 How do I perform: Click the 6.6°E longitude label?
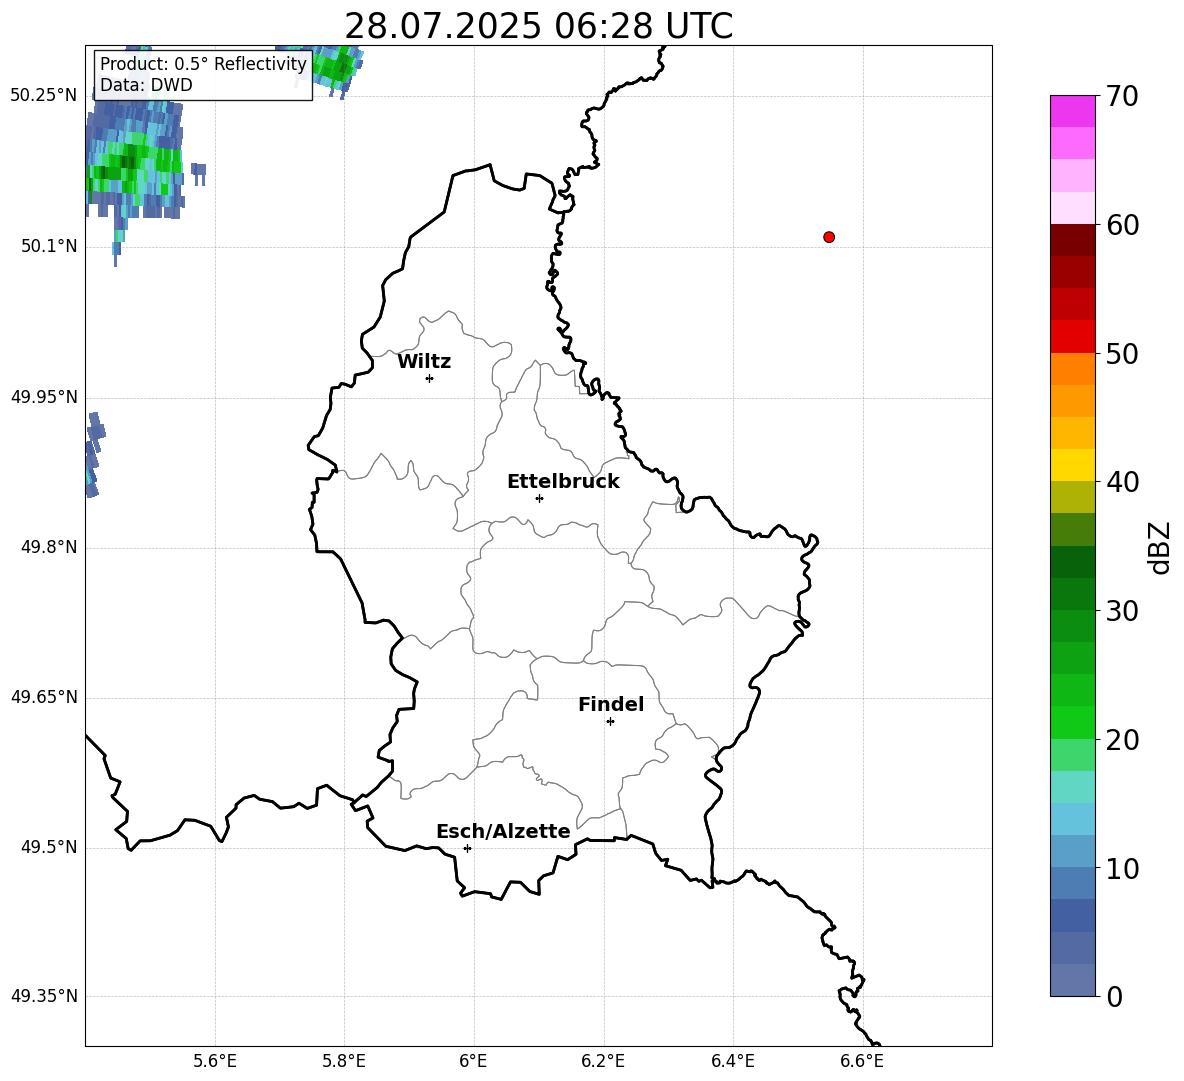click(862, 1061)
